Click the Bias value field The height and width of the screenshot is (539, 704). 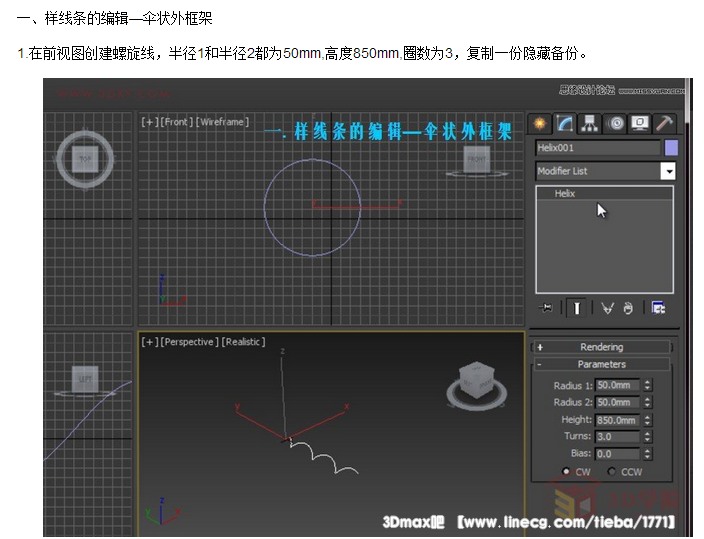pyautogui.click(x=617, y=454)
